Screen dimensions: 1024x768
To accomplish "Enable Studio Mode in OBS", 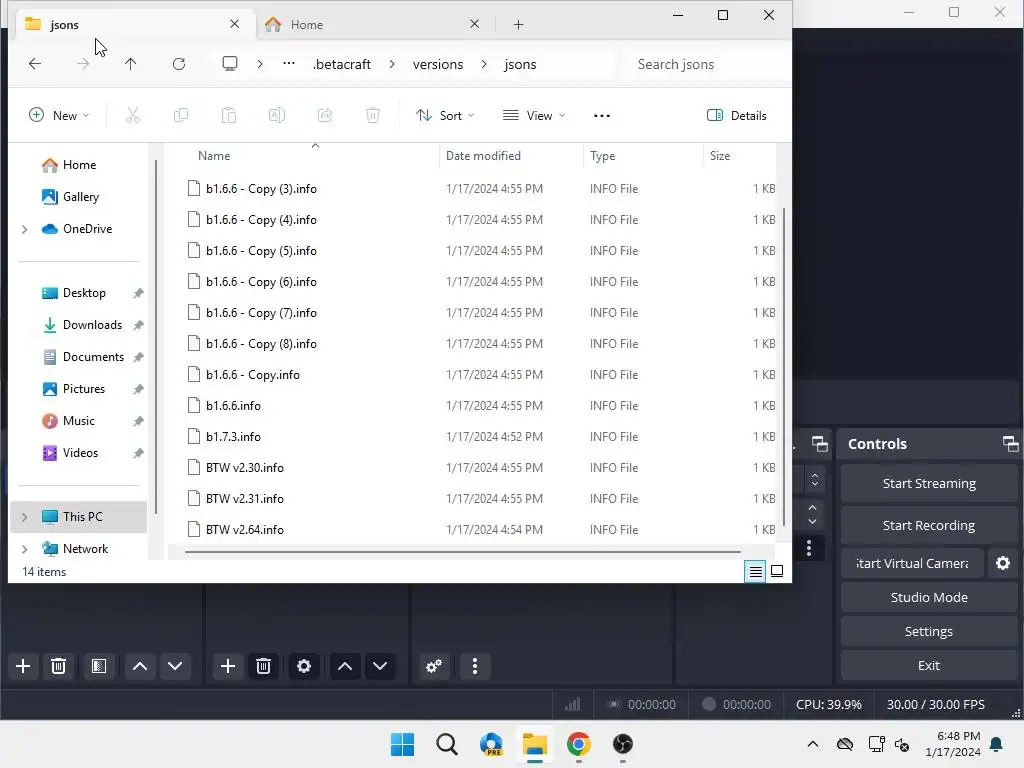I will (x=929, y=598).
